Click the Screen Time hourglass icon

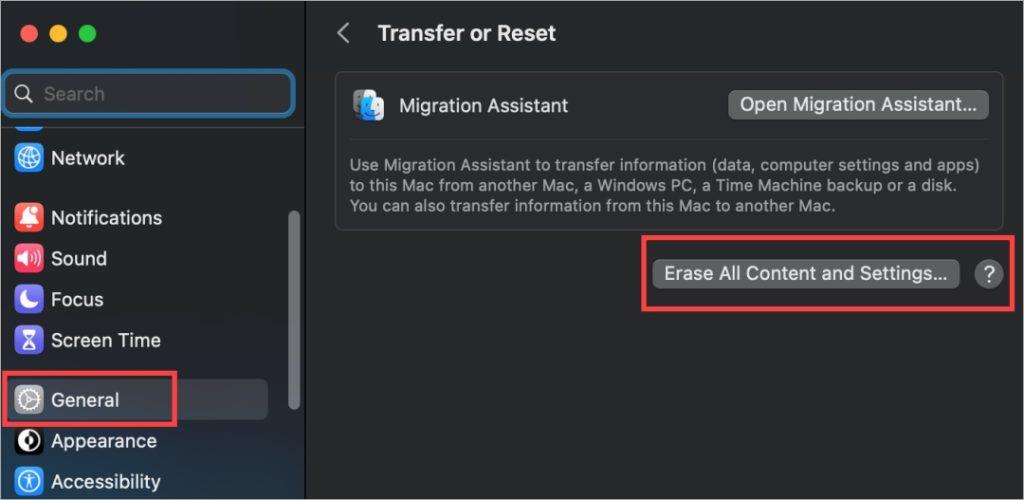29,340
